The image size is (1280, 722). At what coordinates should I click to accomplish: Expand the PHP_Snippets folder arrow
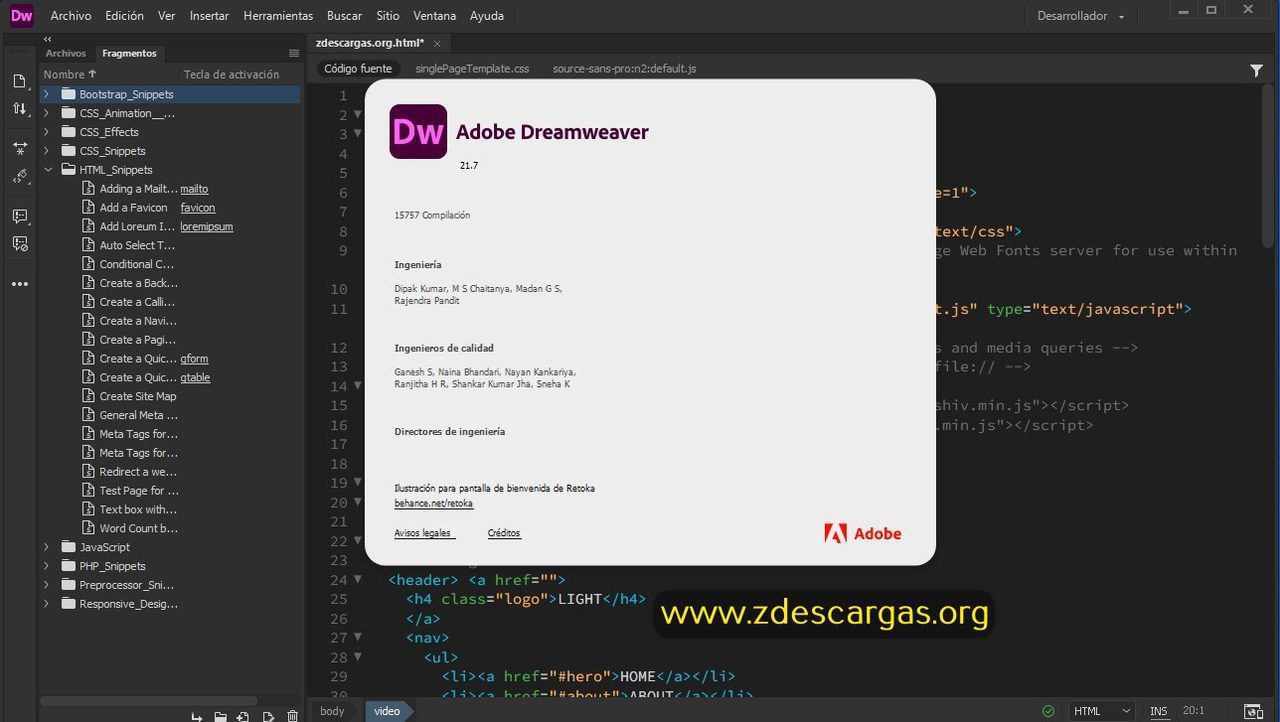[x=47, y=566]
